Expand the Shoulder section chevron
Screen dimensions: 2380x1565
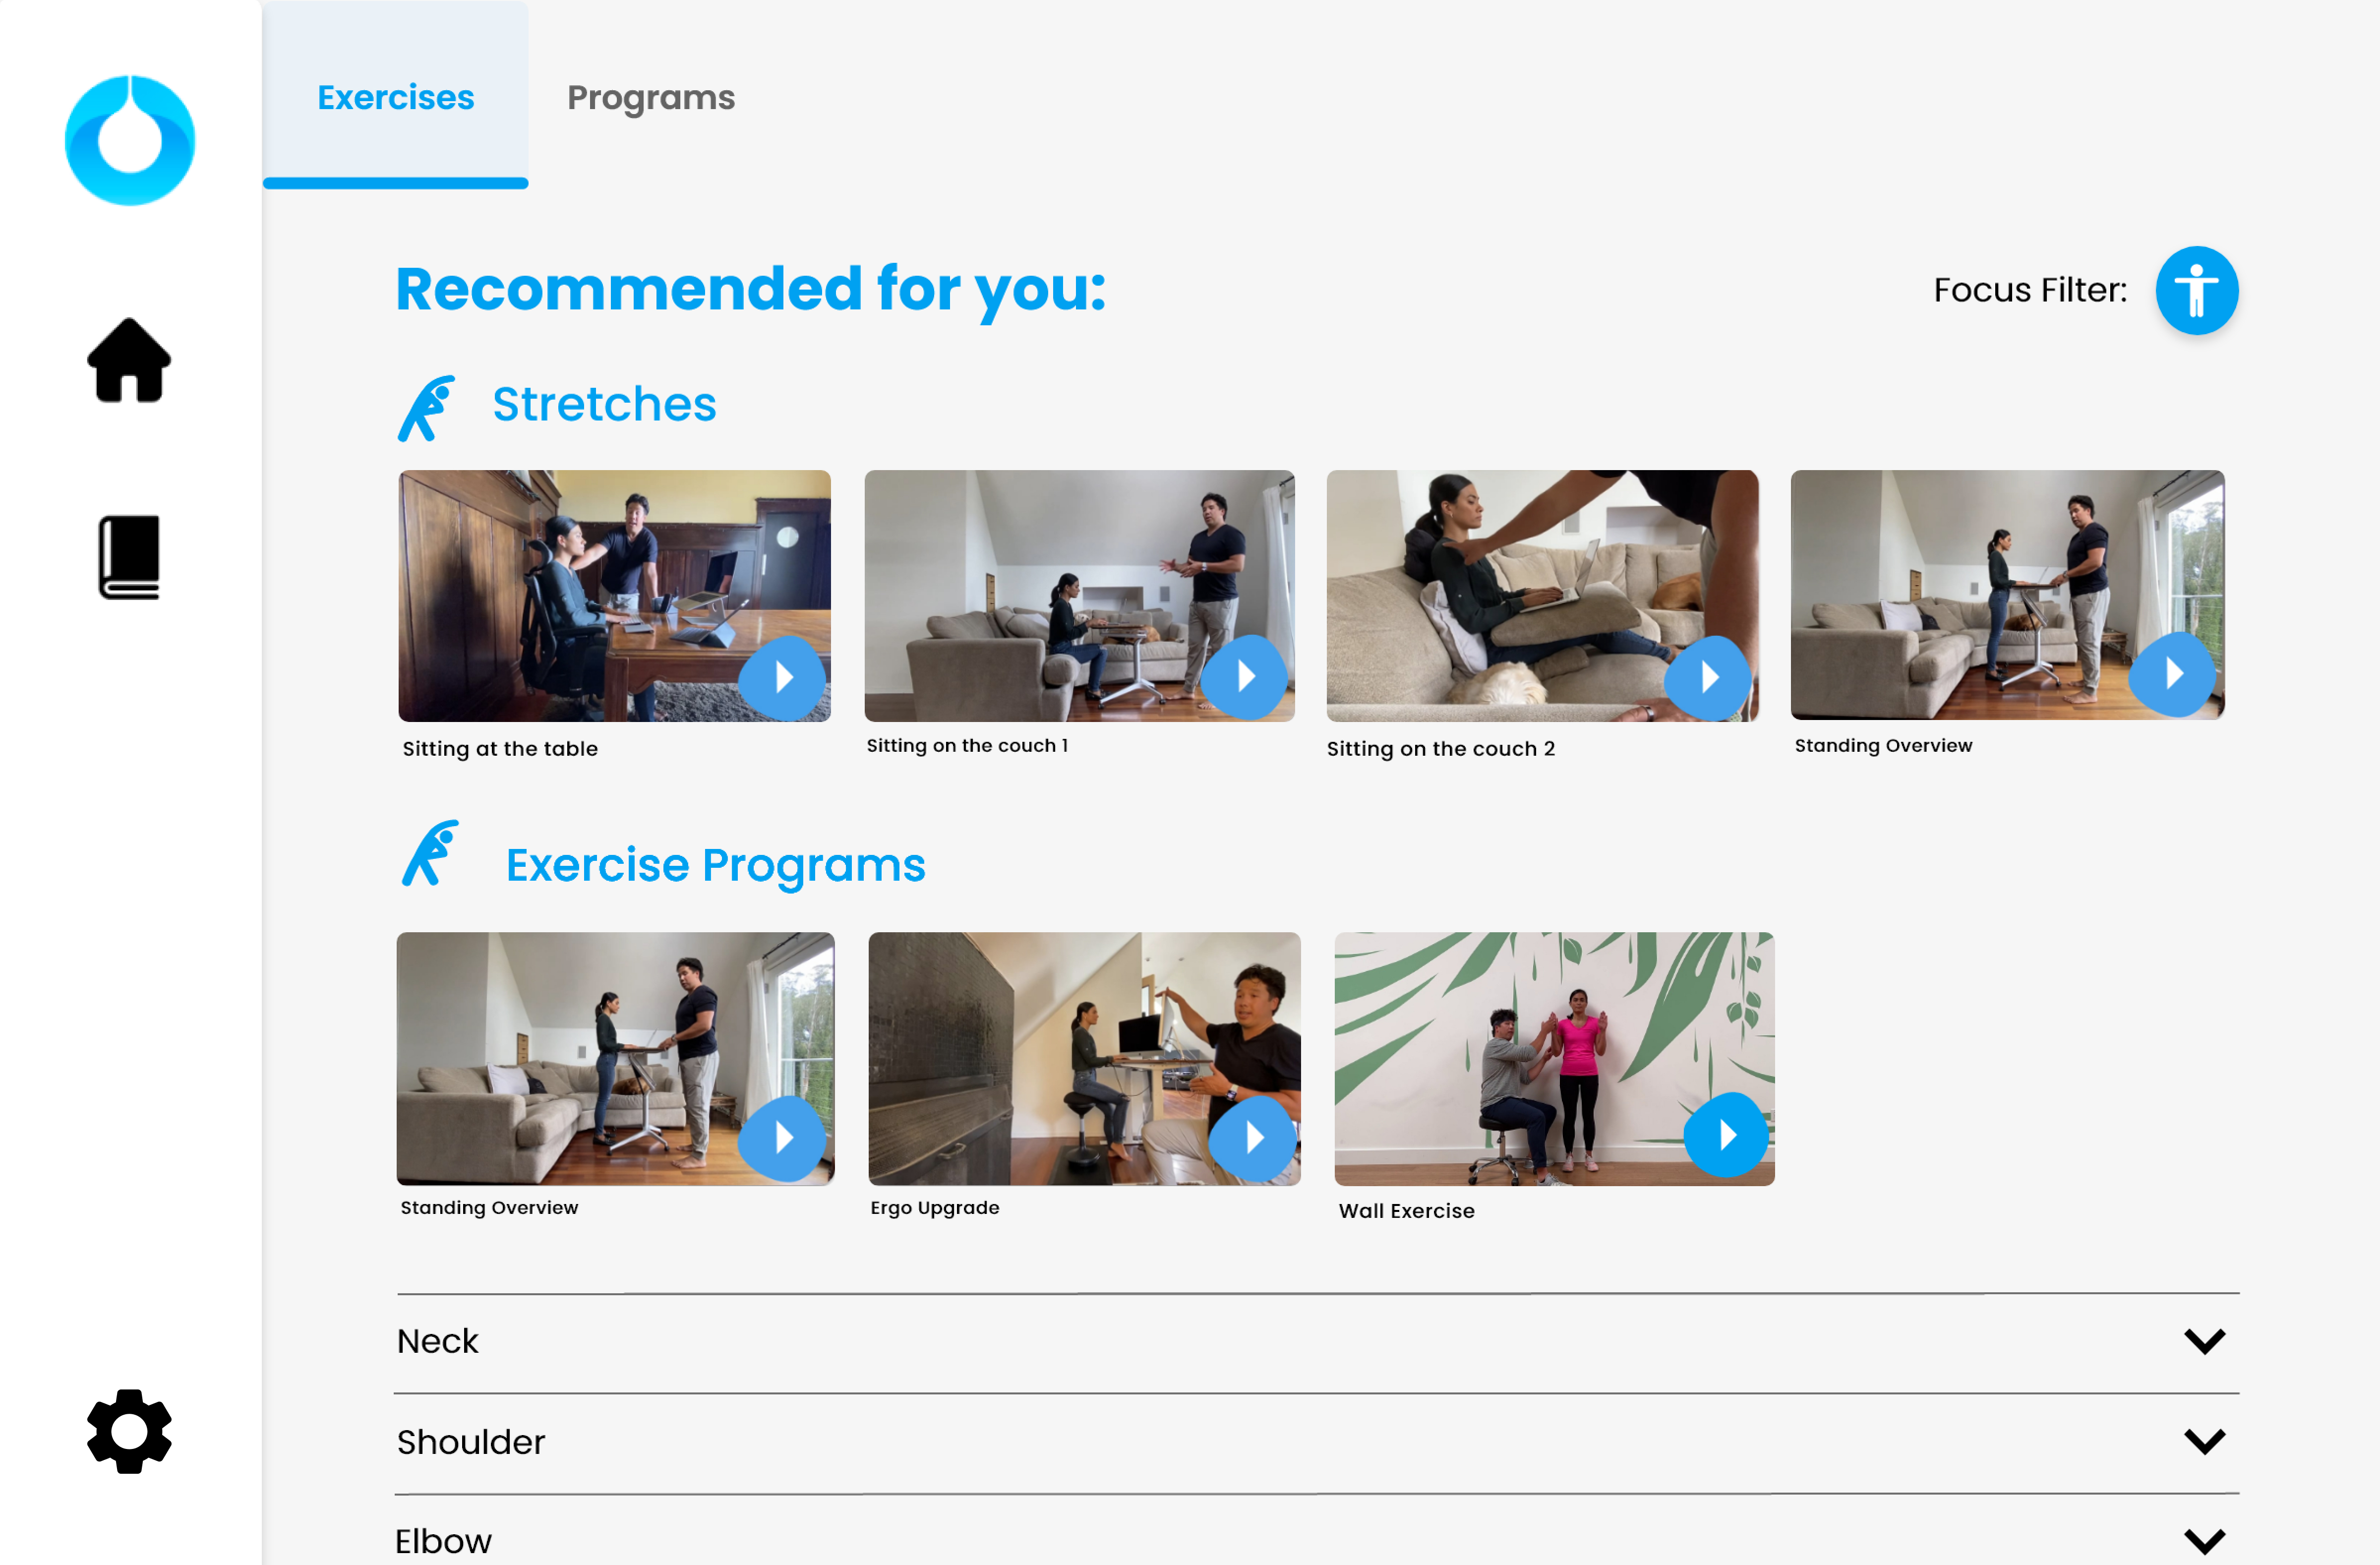(2204, 1441)
